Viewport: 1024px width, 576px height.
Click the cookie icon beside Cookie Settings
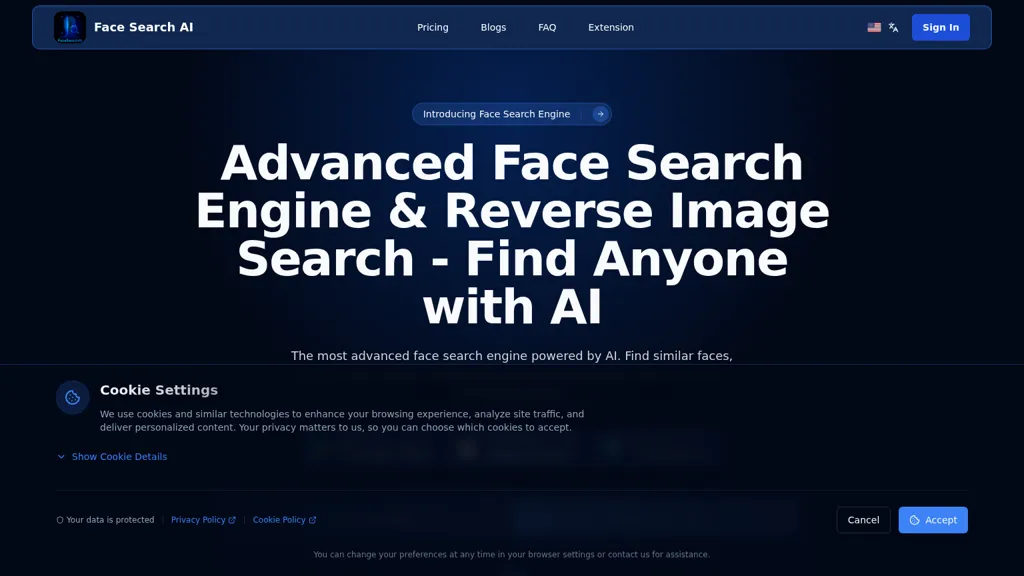[72, 397]
